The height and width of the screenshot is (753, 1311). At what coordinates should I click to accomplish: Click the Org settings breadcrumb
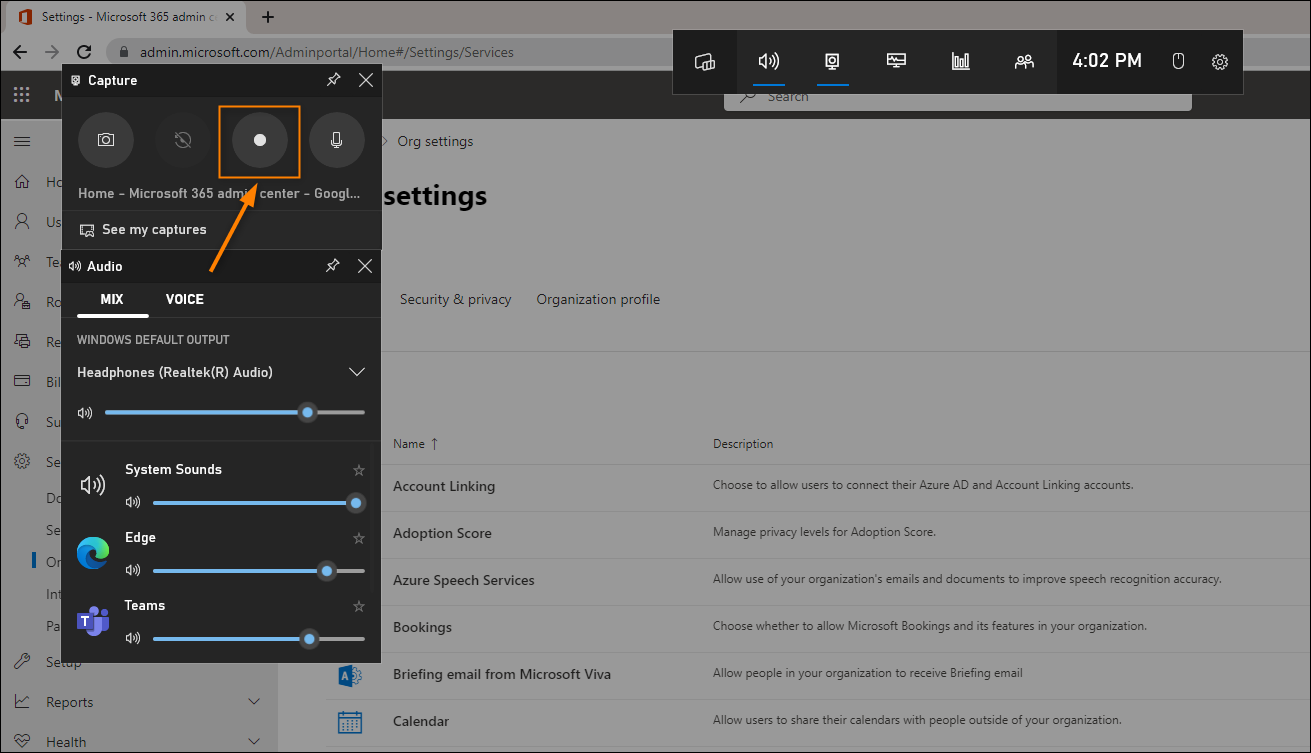[x=435, y=141]
